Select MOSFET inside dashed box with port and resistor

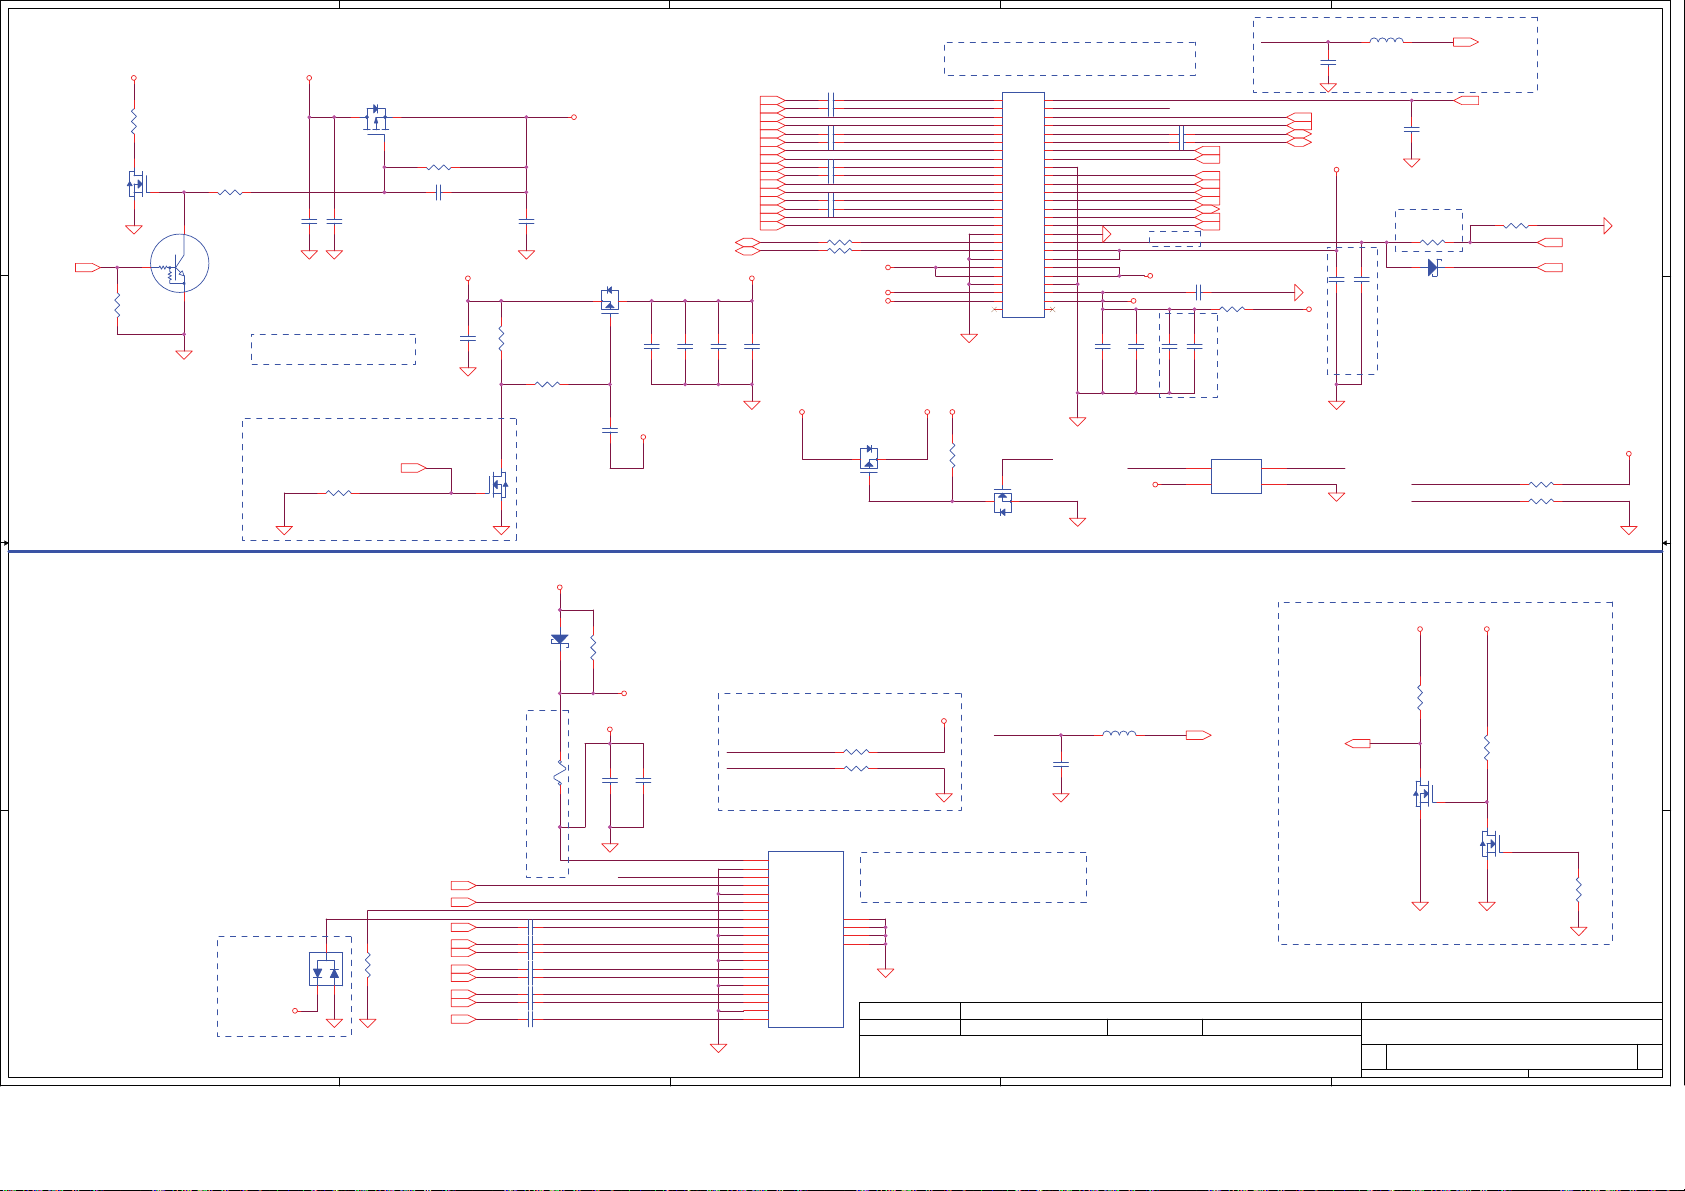(x=498, y=485)
